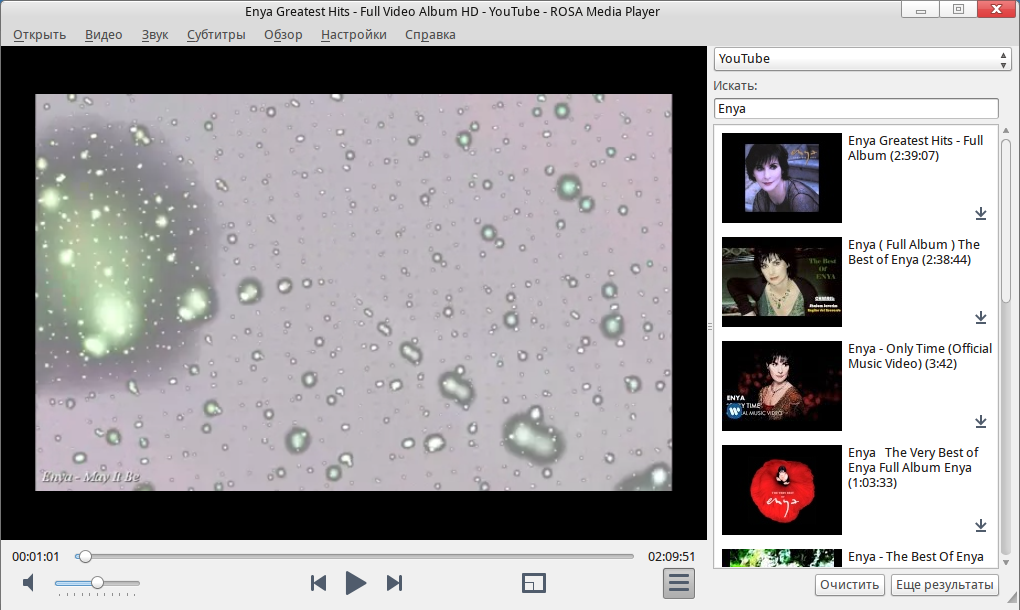Open the Субтитры menu

[216, 34]
